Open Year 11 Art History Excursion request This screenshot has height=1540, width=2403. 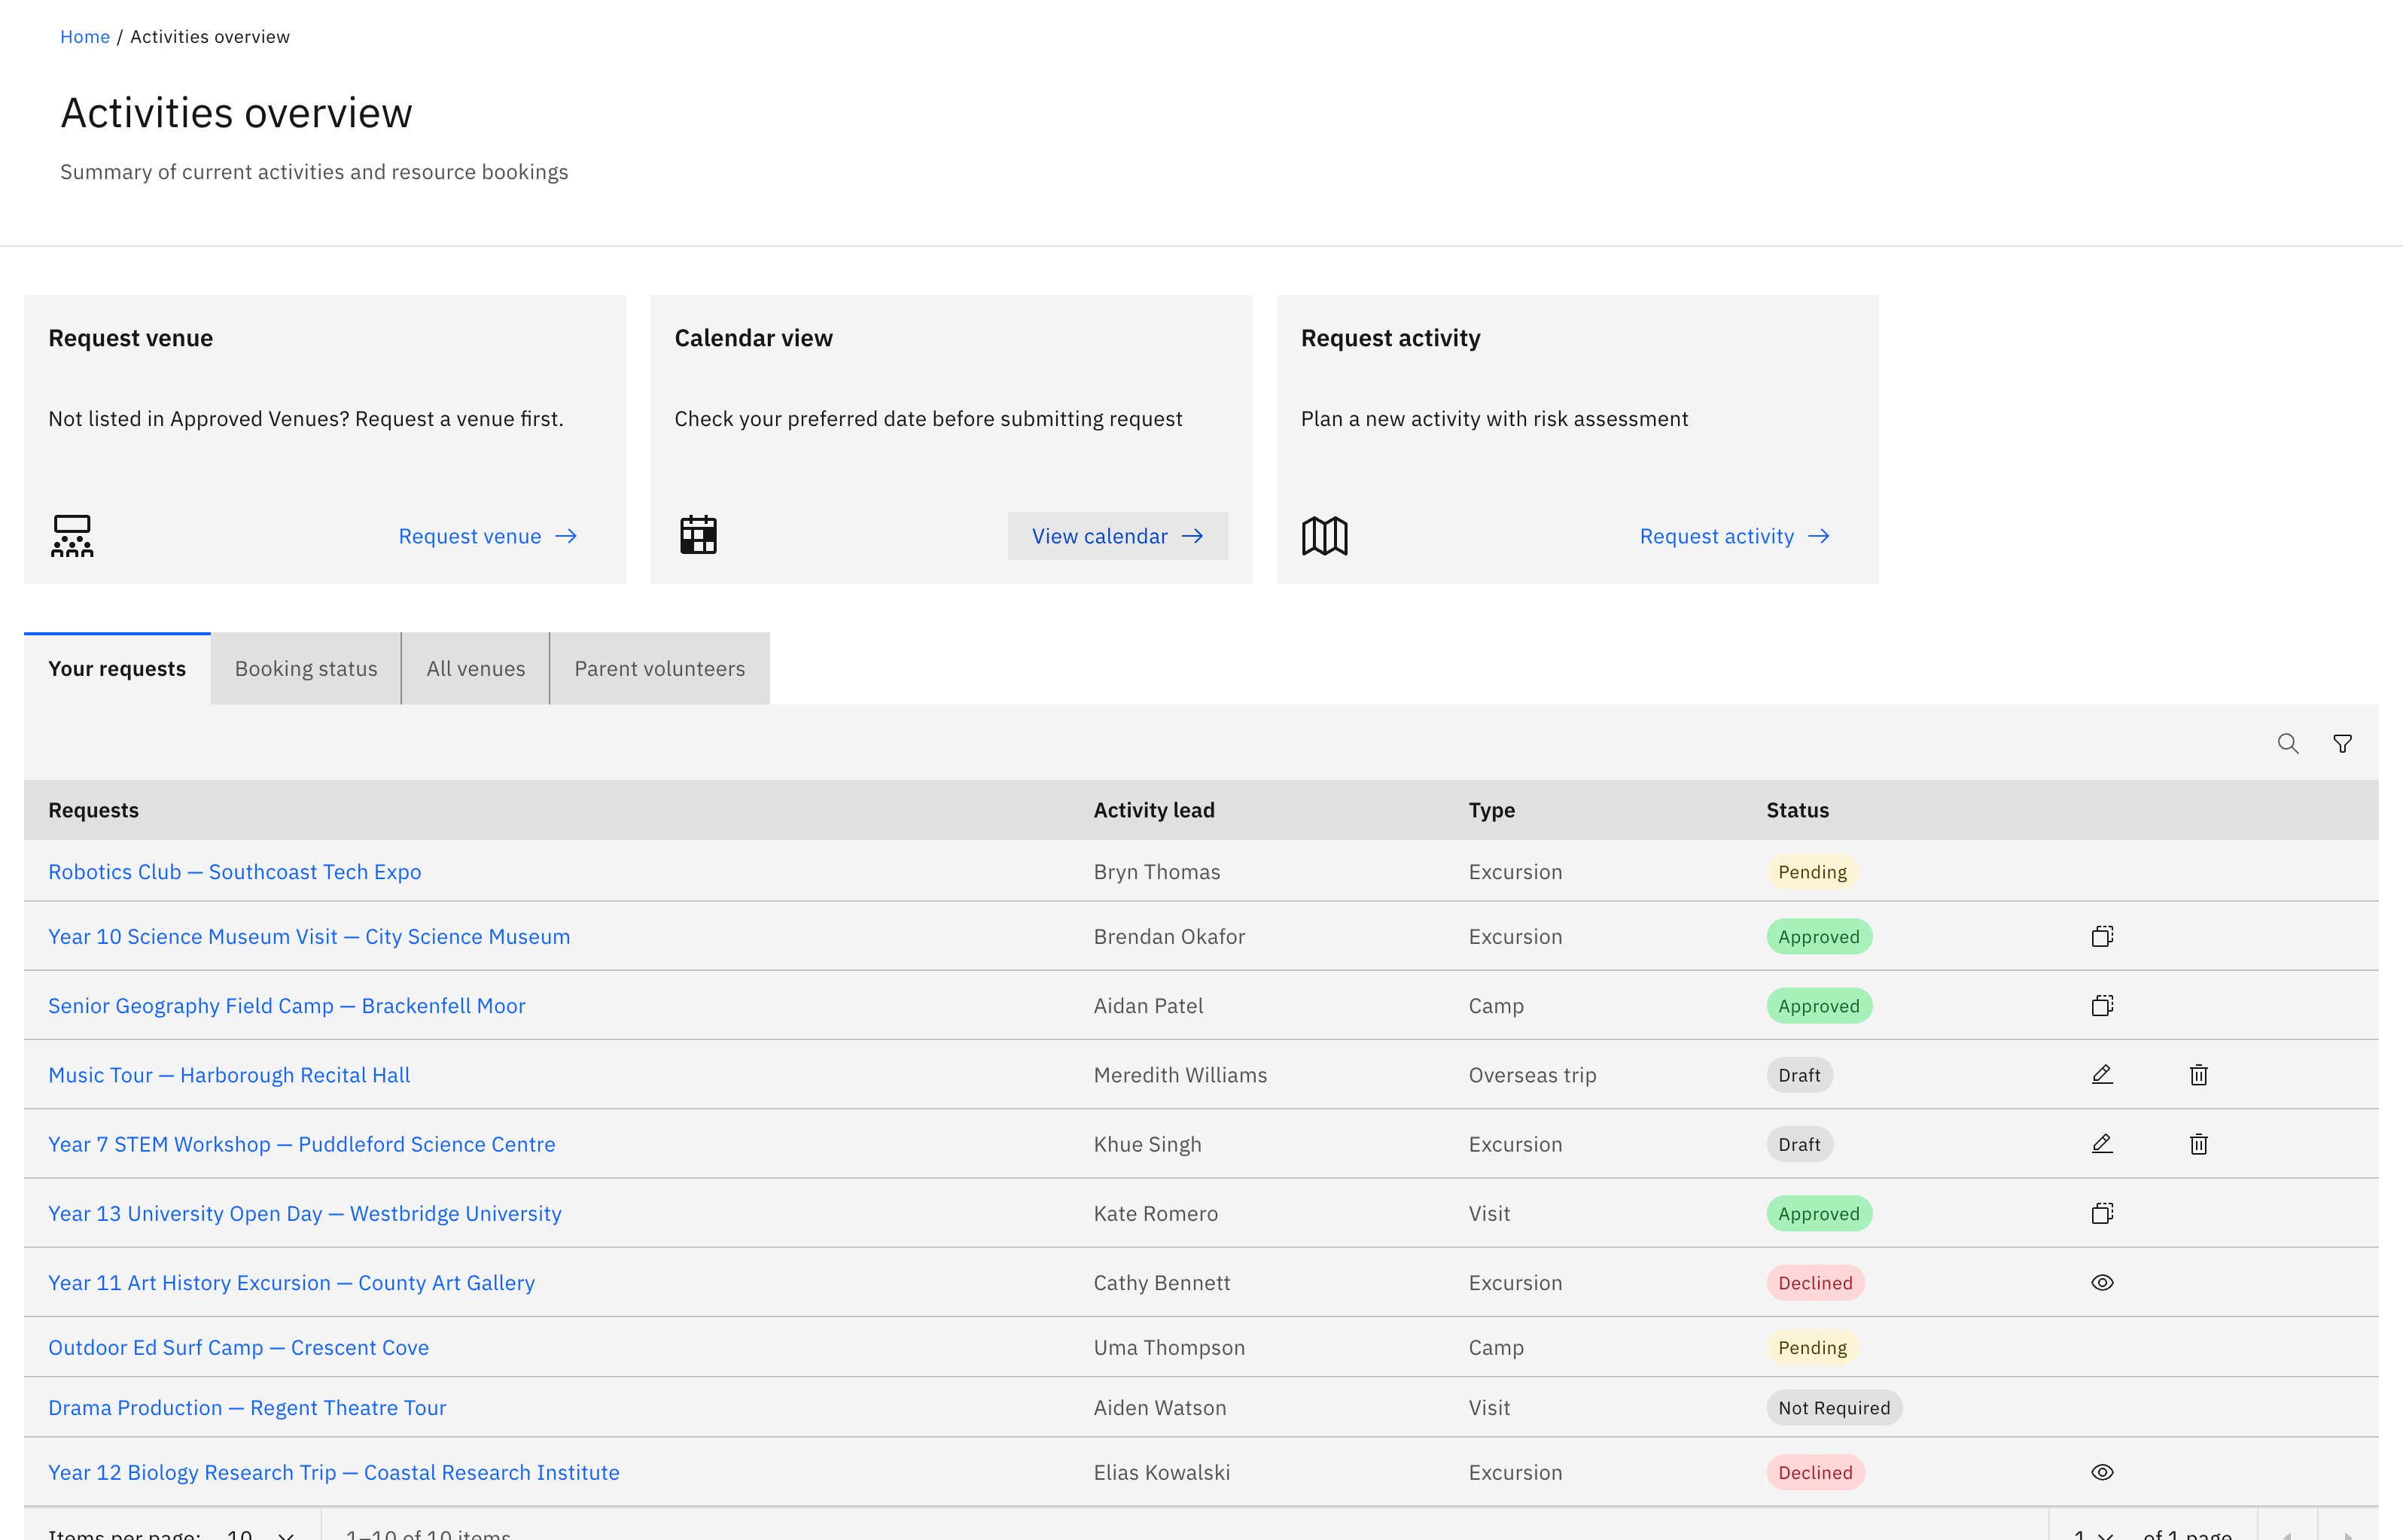[292, 1283]
